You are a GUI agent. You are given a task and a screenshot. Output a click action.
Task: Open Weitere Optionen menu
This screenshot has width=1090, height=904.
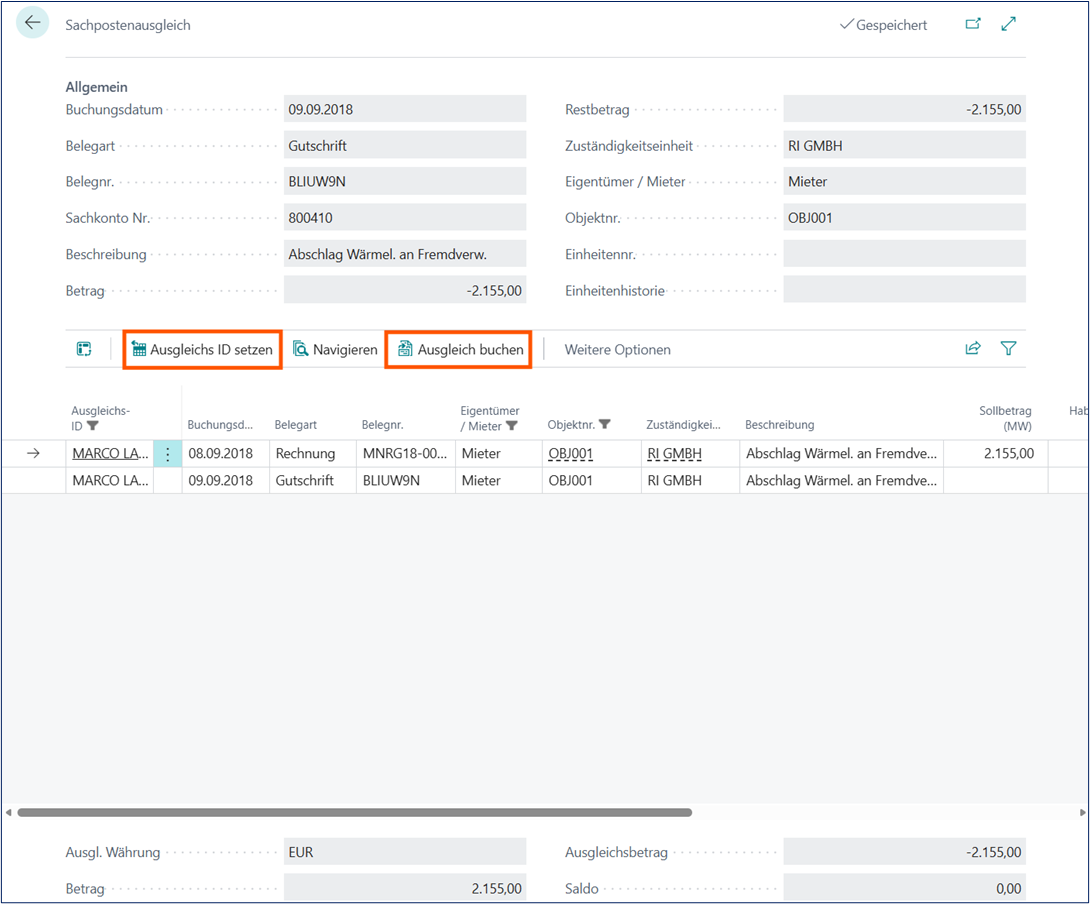(617, 350)
